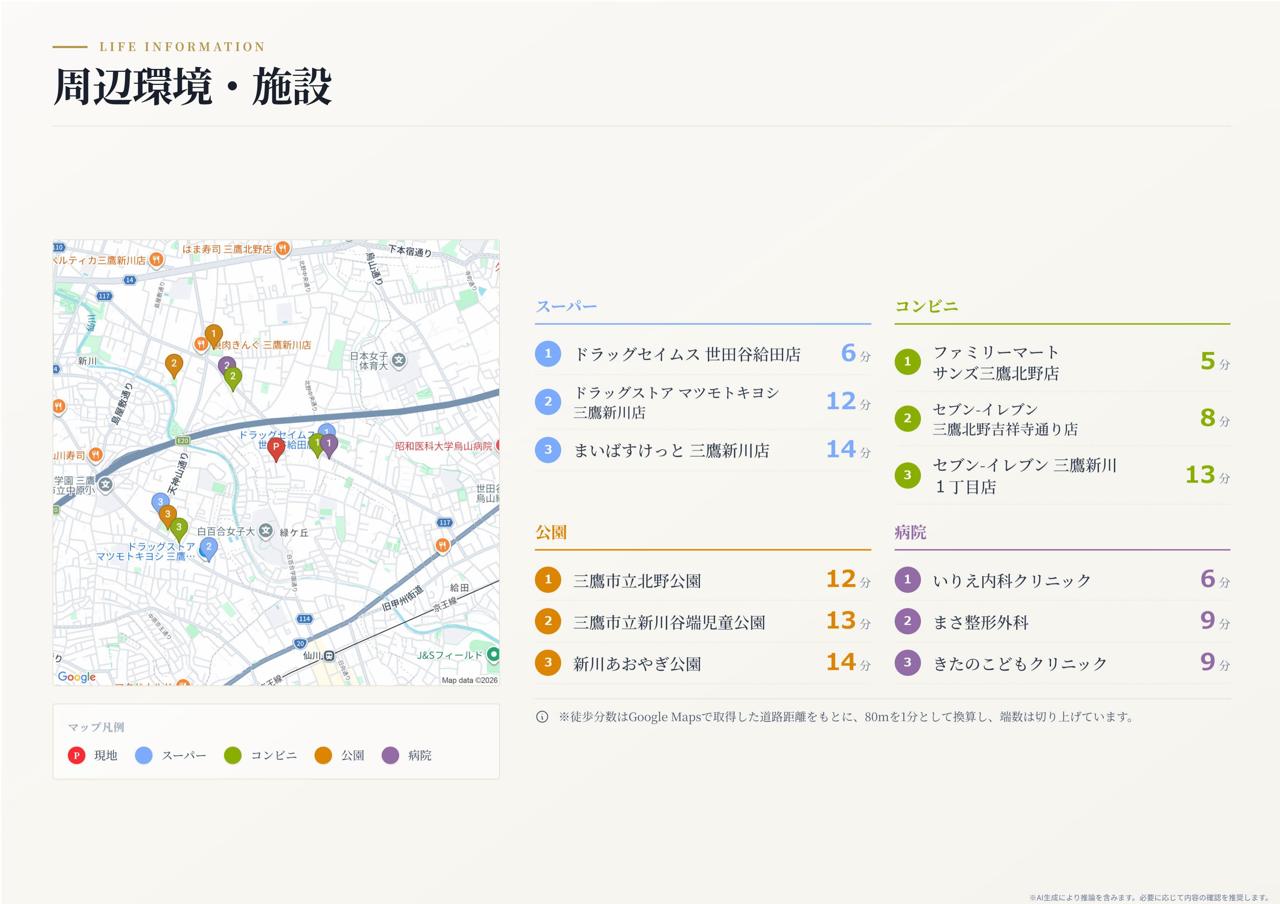Click the red 現地 swatch in the map legend
This screenshot has height=904, width=1280.
click(x=76, y=755)
